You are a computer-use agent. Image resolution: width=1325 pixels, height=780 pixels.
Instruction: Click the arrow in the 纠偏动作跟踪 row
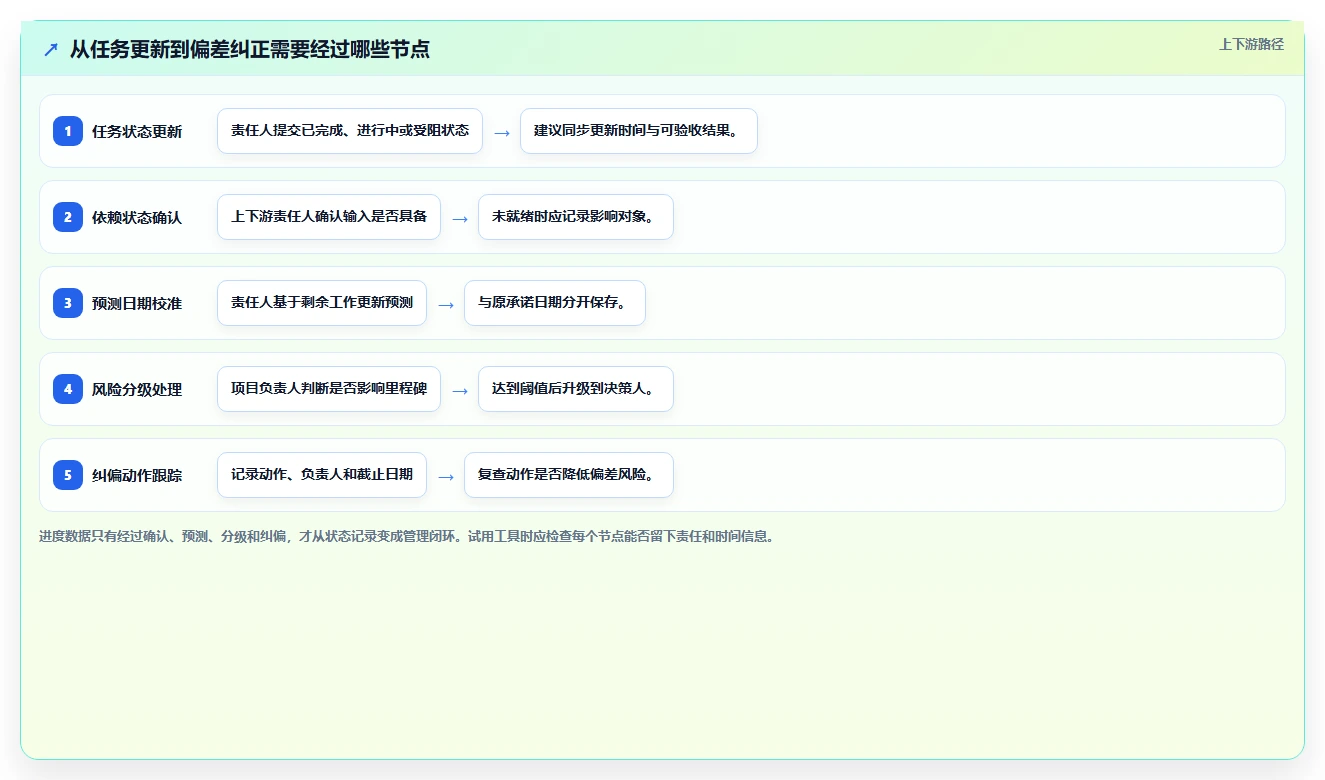pyautogui.click(x=446, y=476)
